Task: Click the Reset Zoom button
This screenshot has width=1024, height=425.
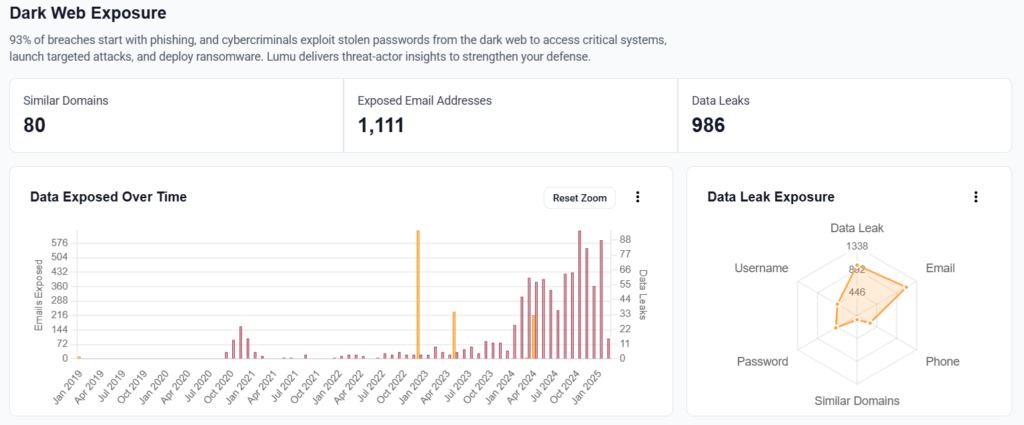Action: pos(580,198)
